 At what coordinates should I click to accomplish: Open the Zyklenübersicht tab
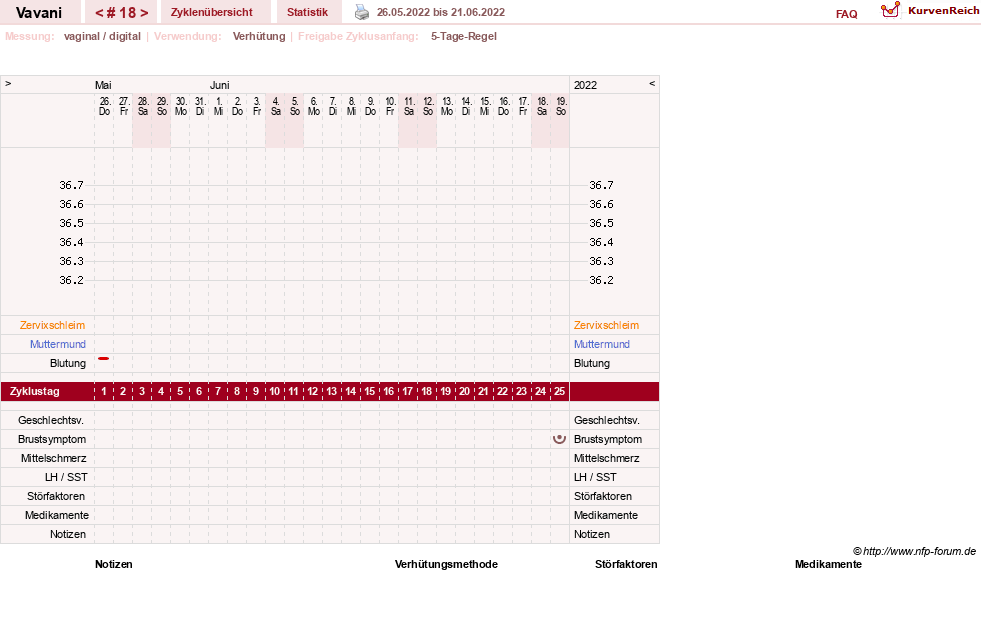(211, 12)
